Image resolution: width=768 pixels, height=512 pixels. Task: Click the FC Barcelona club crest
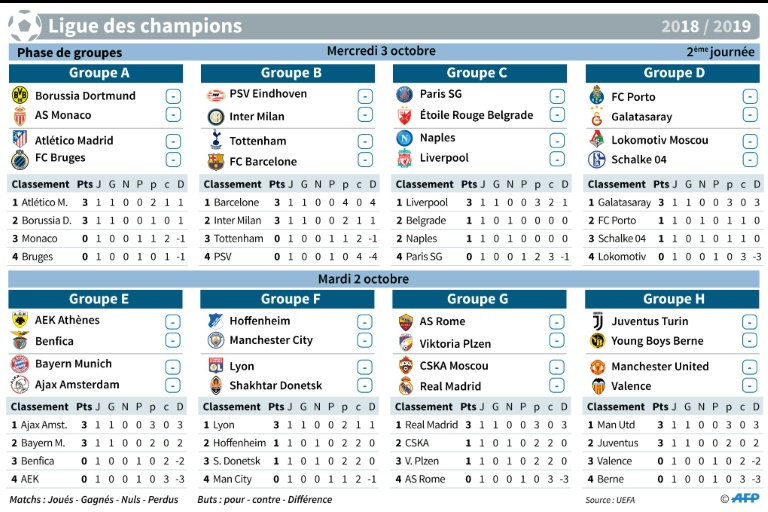coord(215,161)
